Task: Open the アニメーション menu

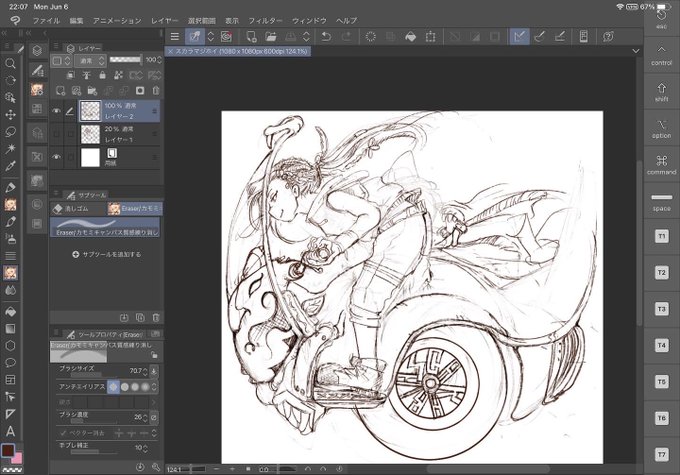Action: (117, 21)
